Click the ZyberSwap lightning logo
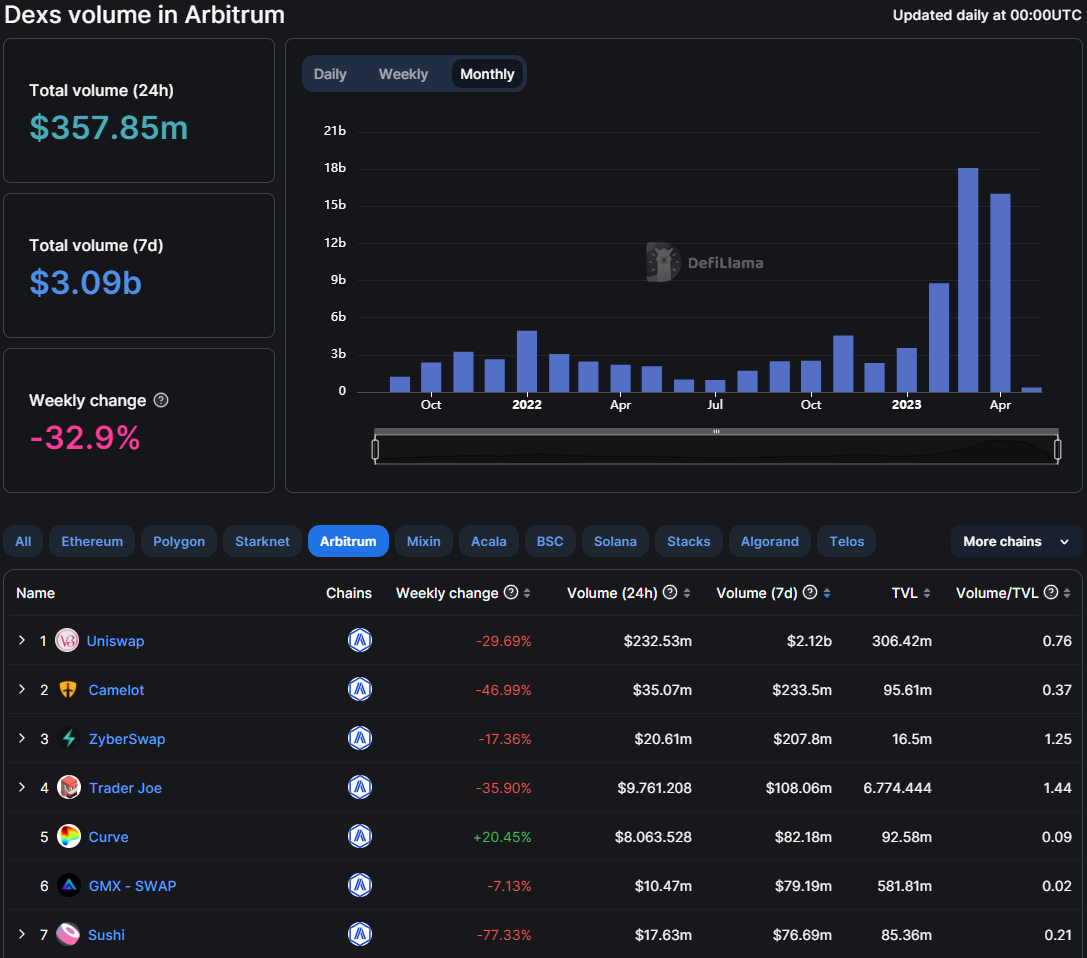1087x958 pixels. pos(69,738)
